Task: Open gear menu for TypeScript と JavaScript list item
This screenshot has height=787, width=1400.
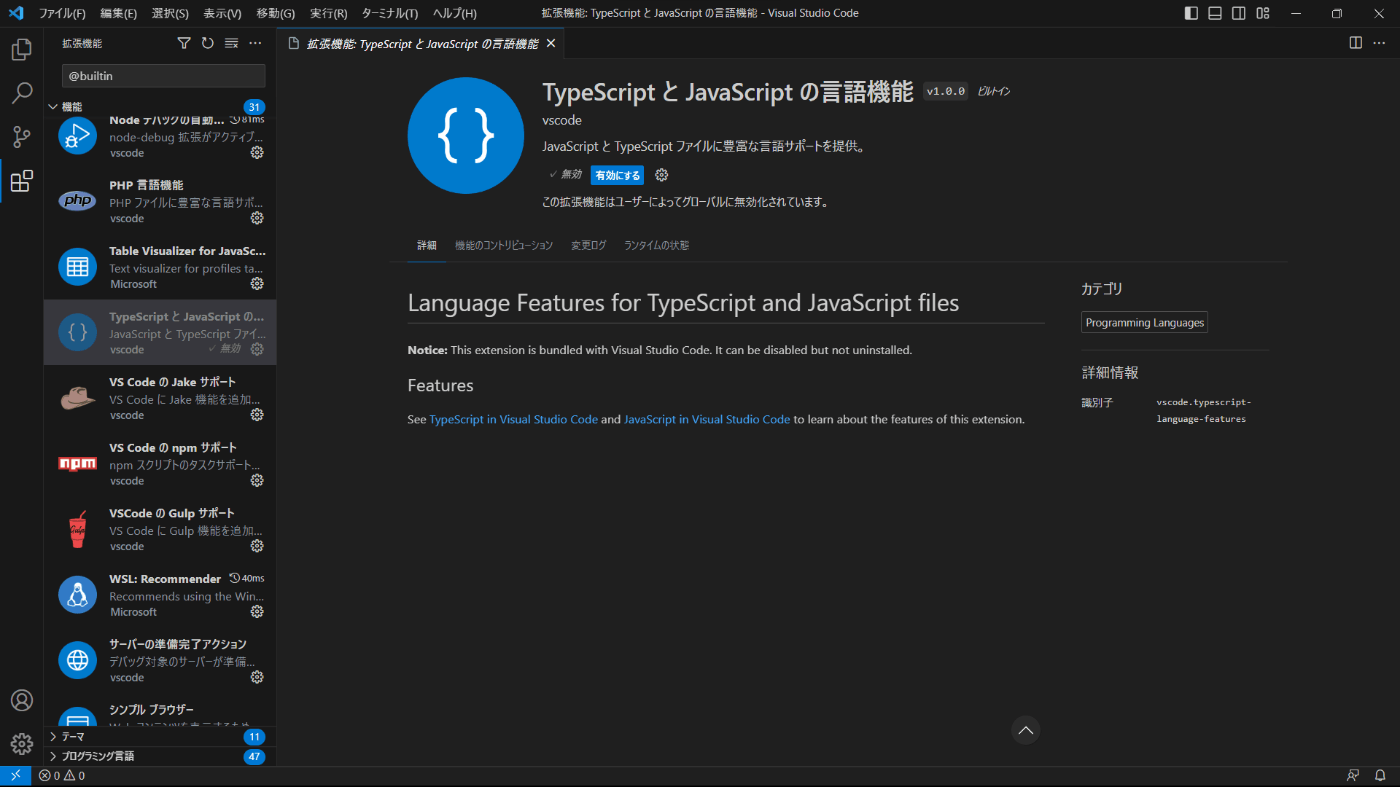Action: (x=257, y=349)
